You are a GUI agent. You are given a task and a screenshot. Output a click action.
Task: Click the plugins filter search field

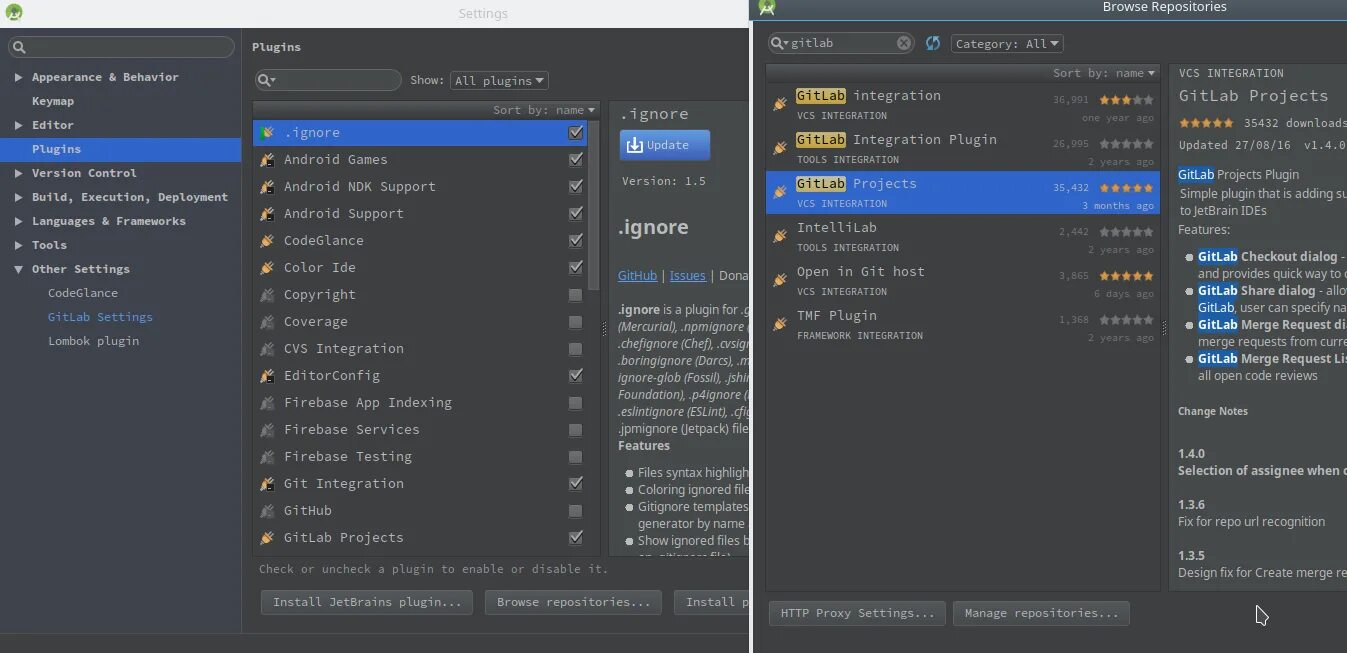329,80
